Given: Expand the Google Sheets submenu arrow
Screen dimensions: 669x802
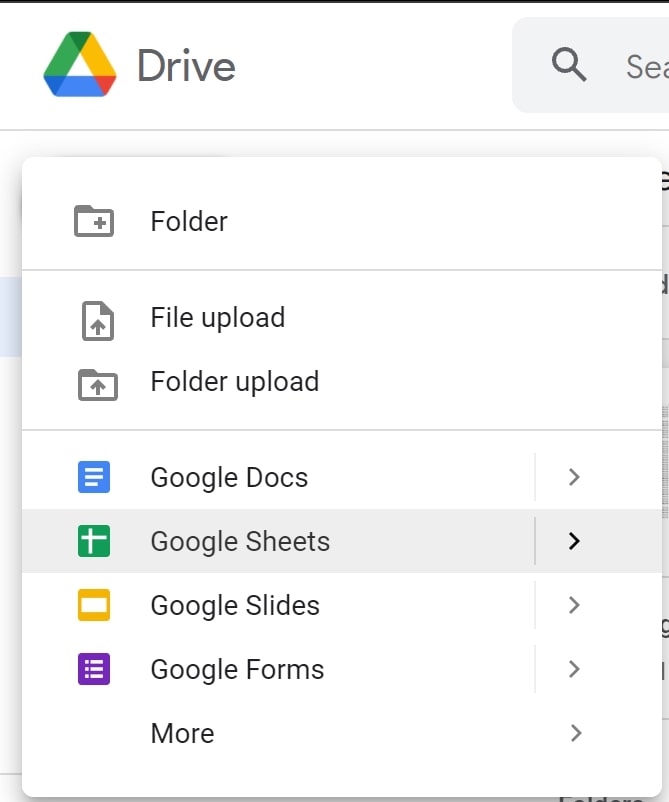Looking at the screenshot, I should coord(574,541).
